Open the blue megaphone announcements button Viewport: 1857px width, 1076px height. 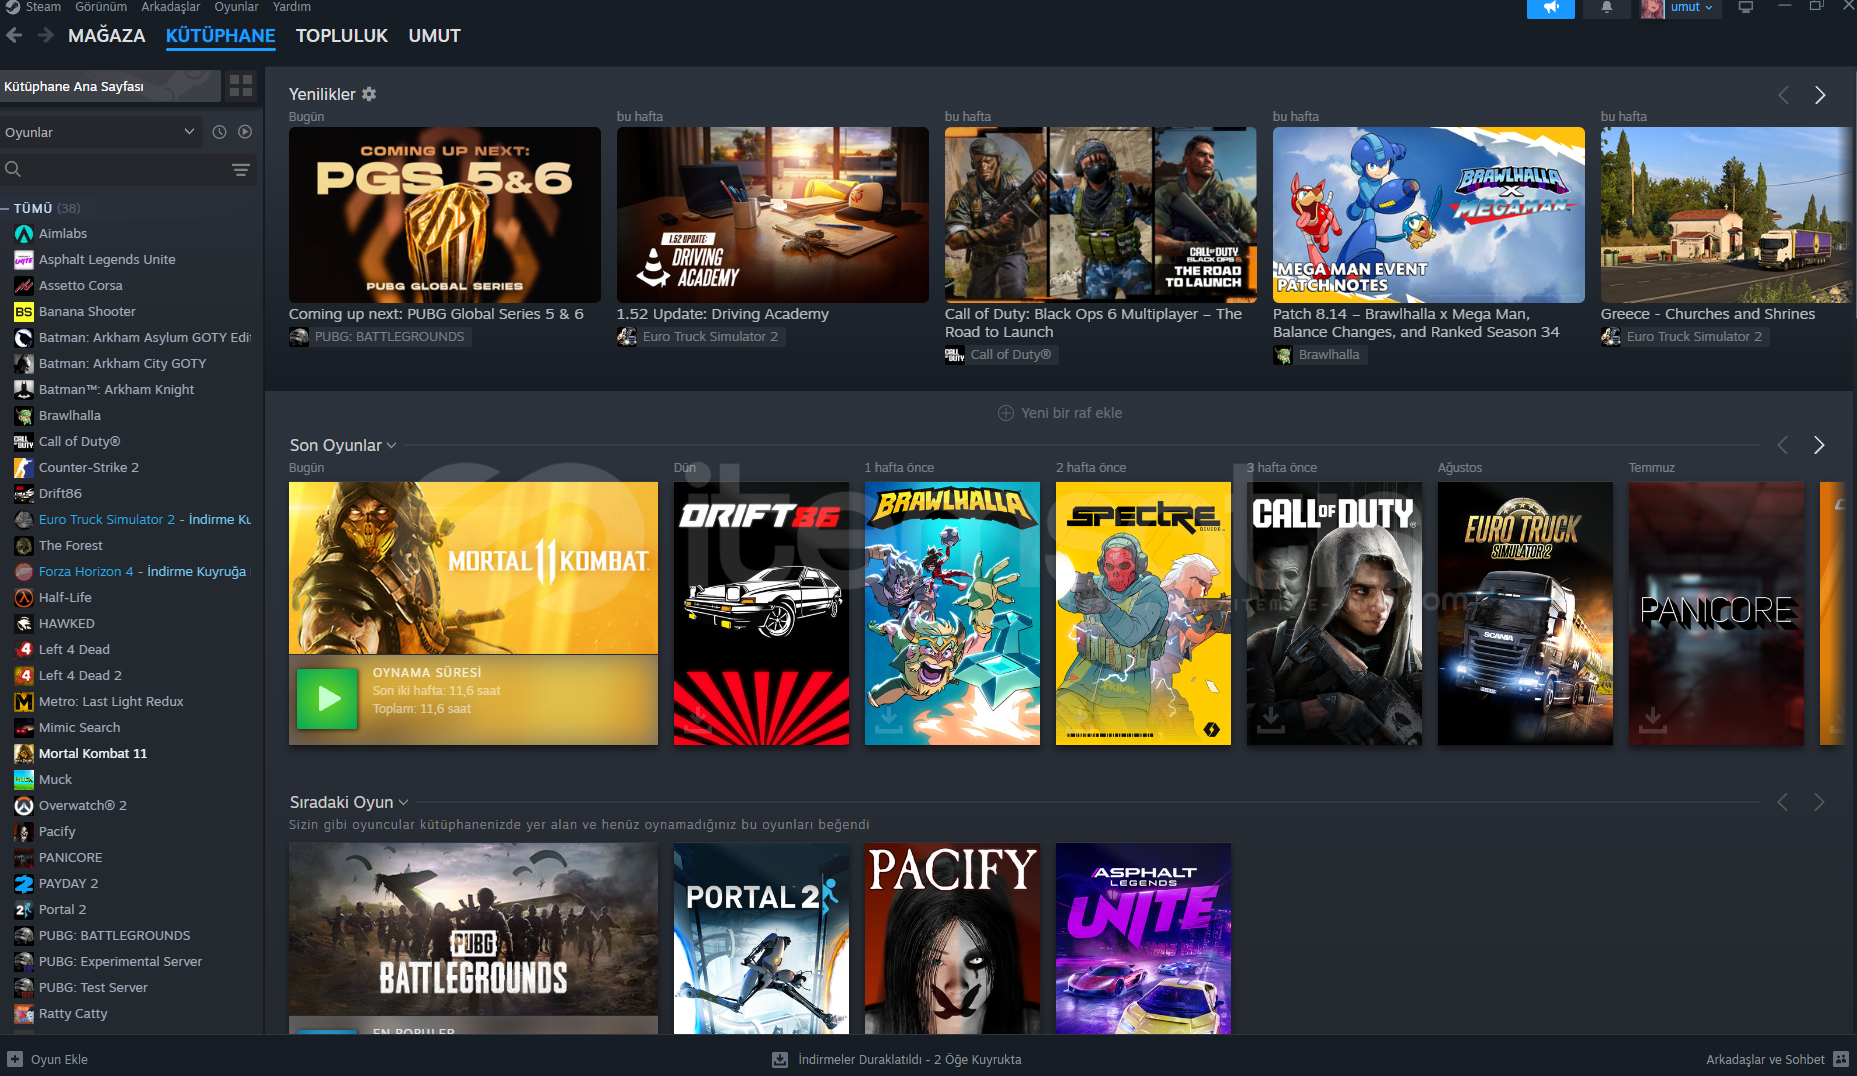click(1551, 8)
